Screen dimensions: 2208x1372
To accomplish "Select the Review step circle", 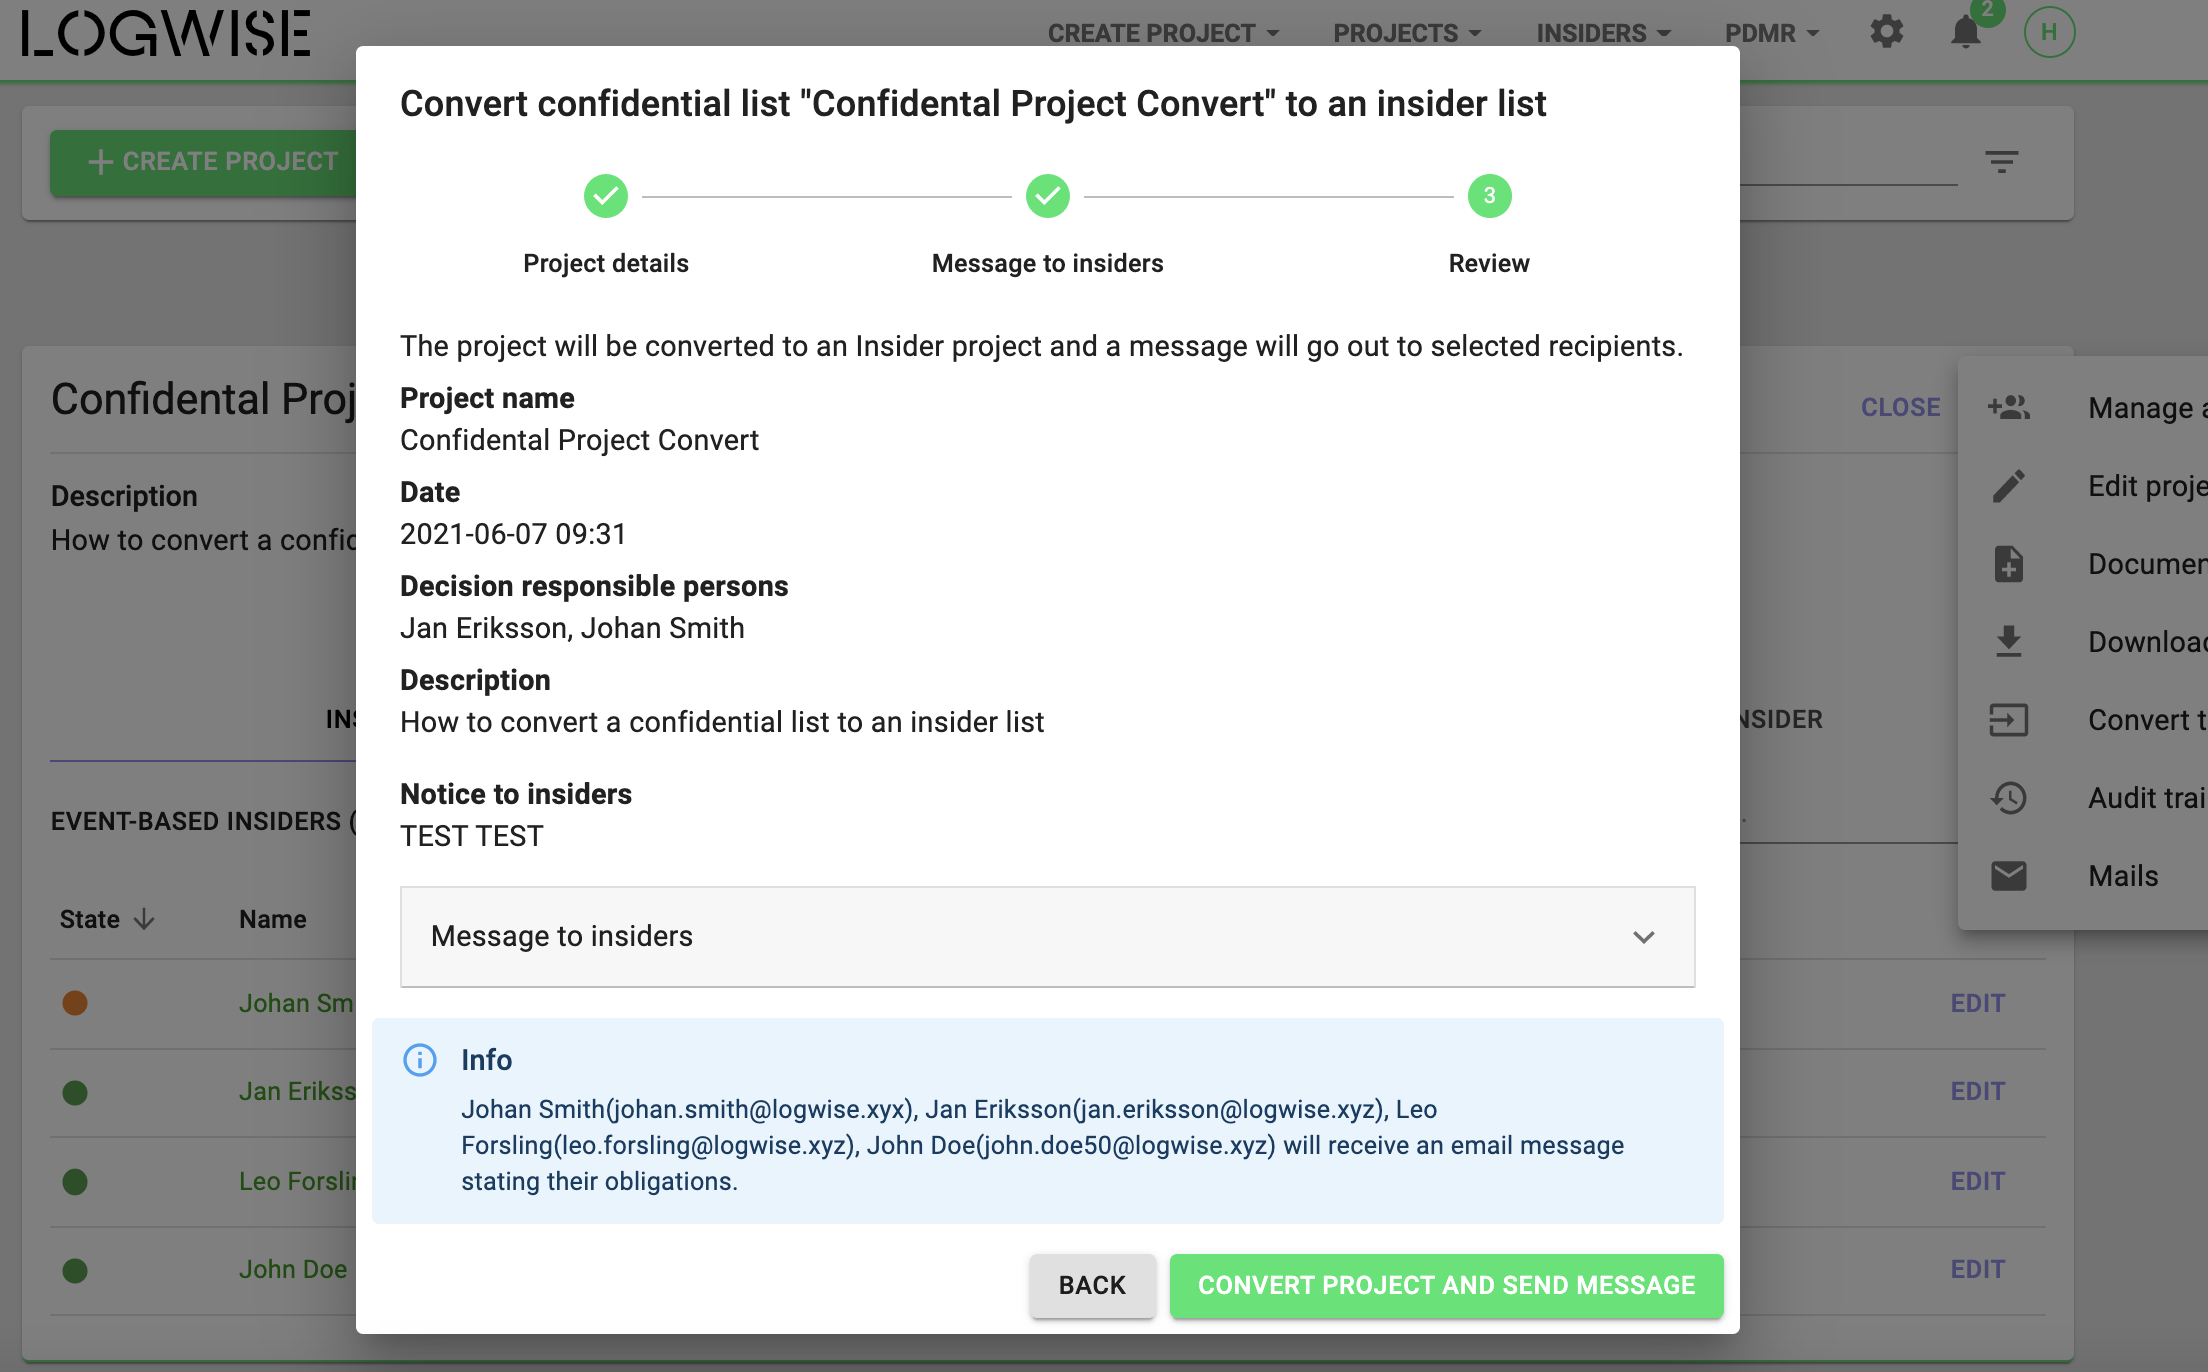I will (1490, 196).
